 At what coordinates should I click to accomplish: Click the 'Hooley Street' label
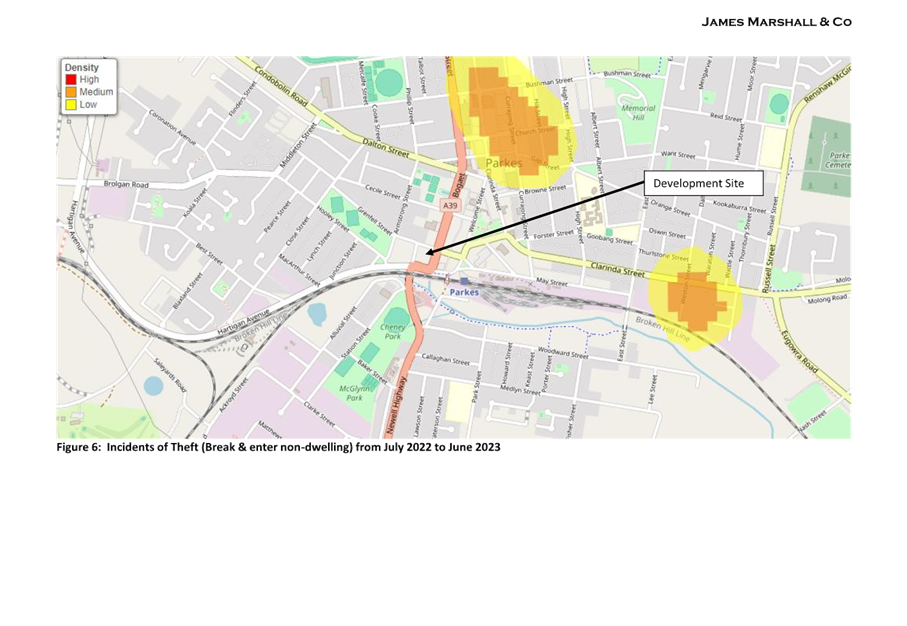333,219
